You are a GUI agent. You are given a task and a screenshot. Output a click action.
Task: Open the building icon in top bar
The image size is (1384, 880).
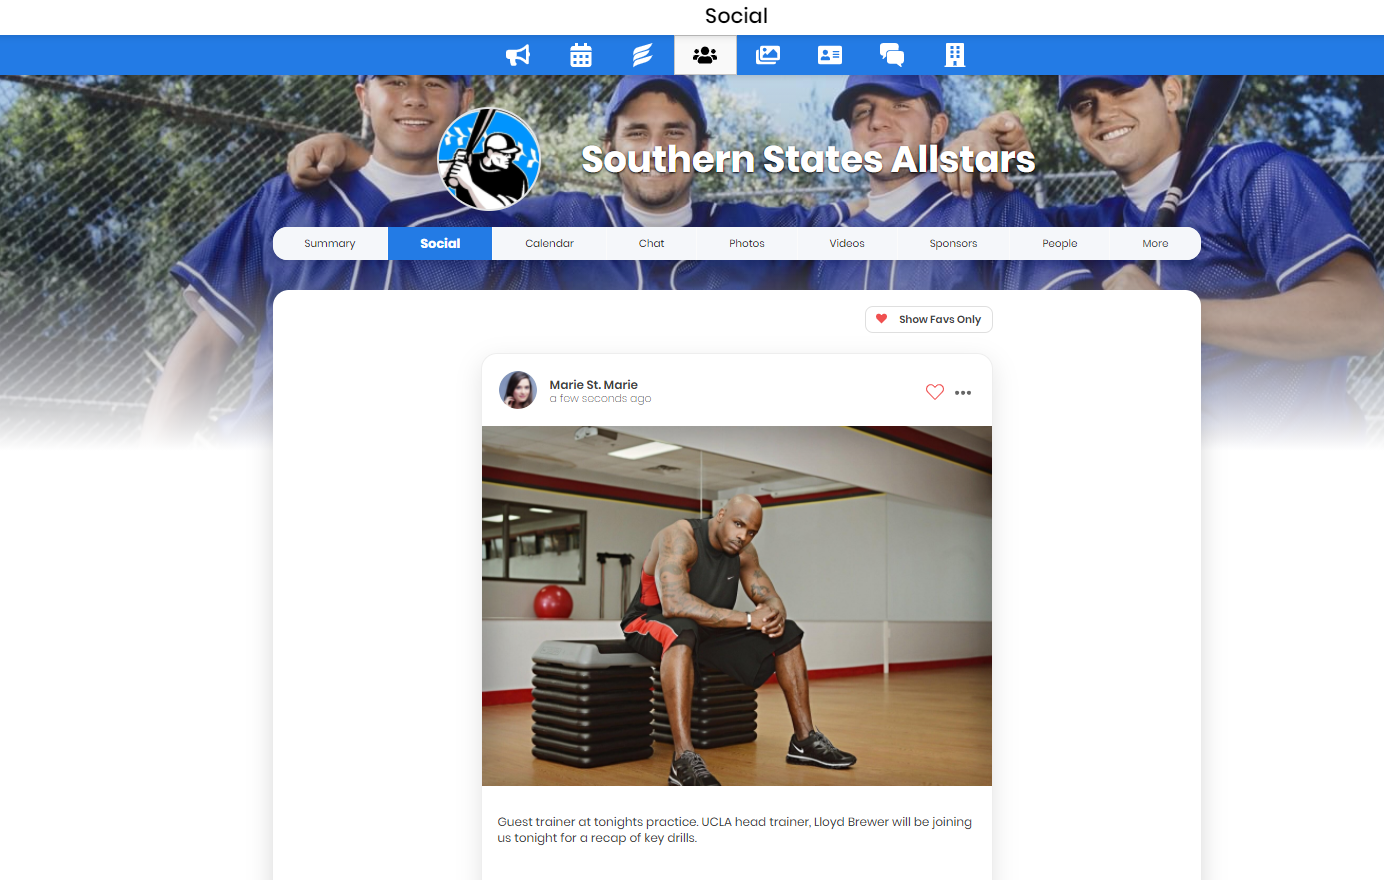tap(955, 55)
